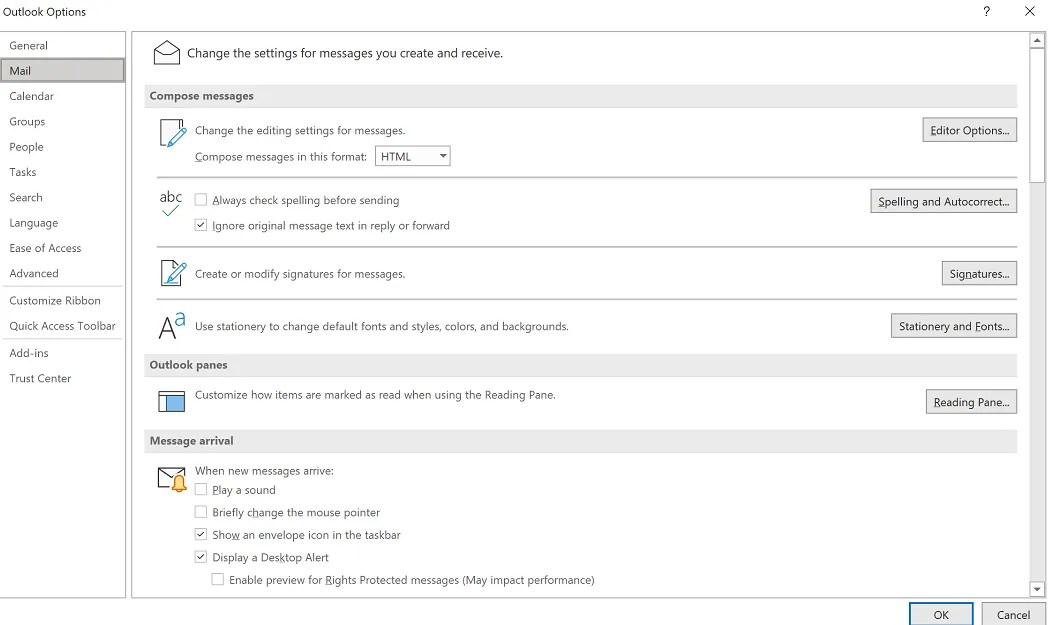Image resolution: width=1048 pixels, height=625 pixels.
Task: Click the envelope with bell arrival icon
Action: [x=172, y=479]
